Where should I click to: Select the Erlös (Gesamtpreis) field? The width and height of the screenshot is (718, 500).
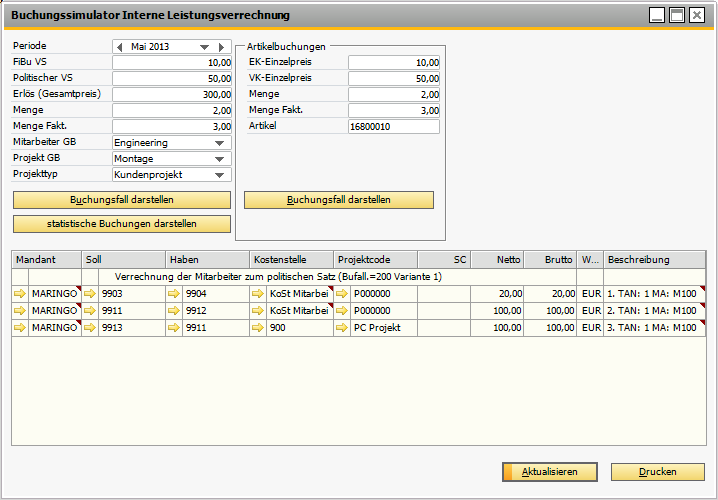[x=172, y=95]
